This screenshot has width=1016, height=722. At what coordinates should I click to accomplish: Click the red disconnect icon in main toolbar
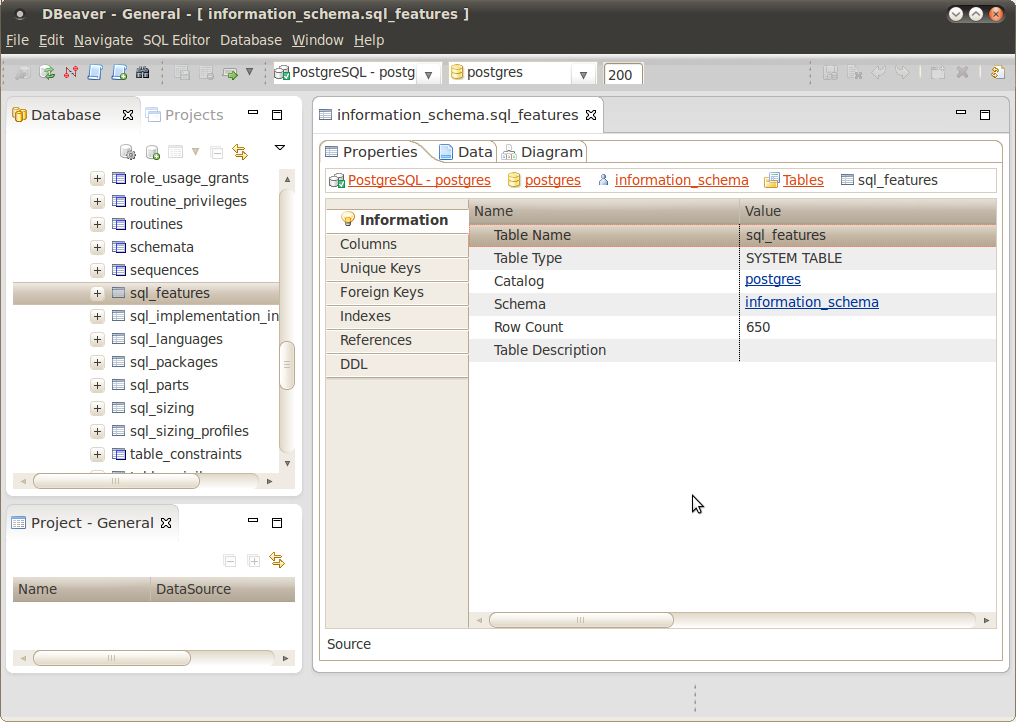pos(71,73)
